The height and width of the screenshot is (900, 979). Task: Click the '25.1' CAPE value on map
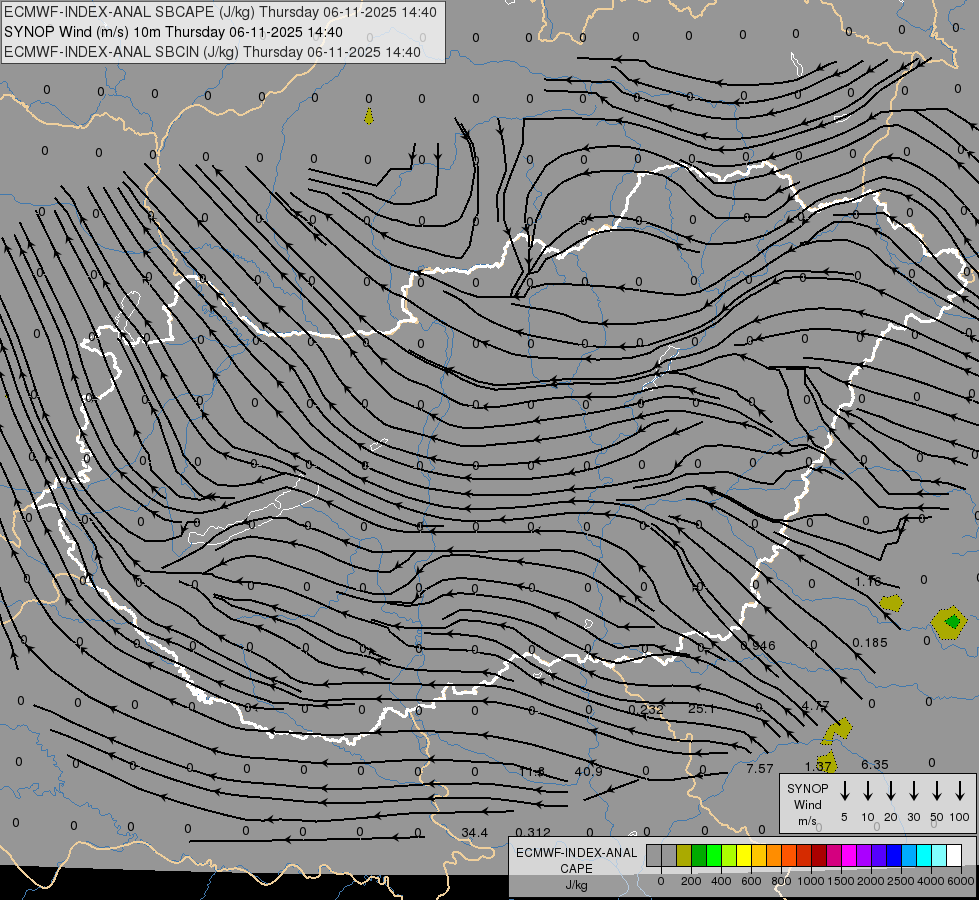(701, 709)
